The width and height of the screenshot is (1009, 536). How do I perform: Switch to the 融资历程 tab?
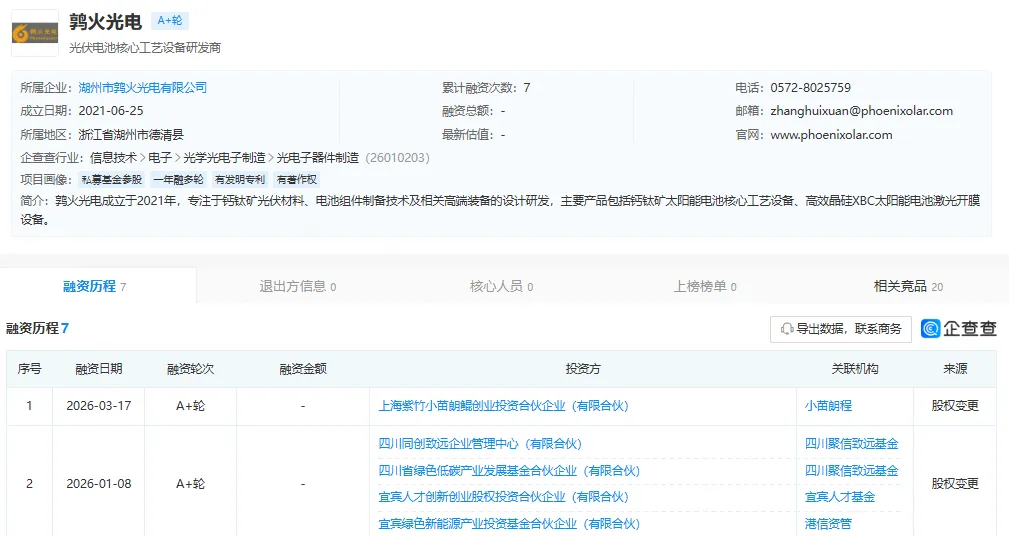[95, 286]
